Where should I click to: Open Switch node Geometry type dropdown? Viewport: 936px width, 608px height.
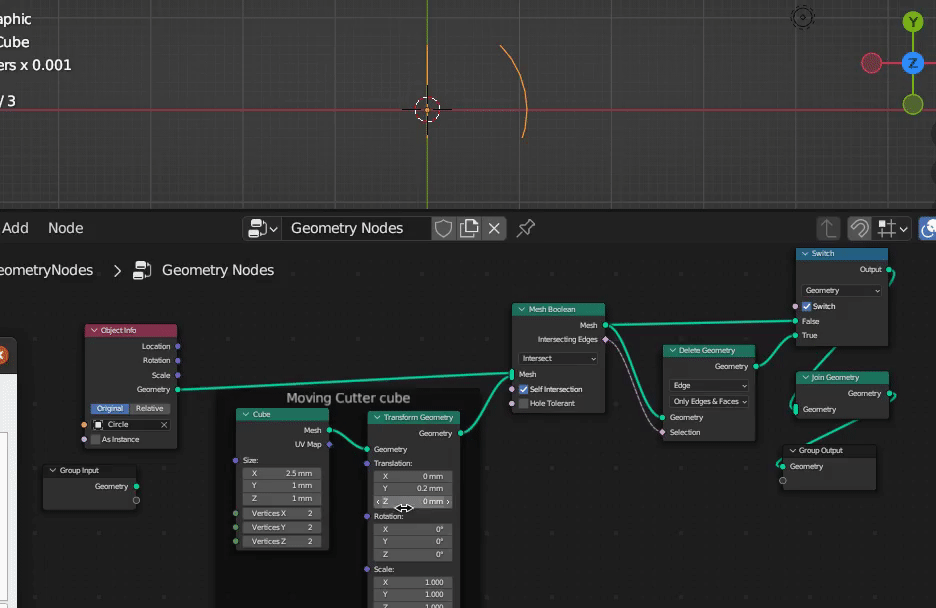(842, 291)
